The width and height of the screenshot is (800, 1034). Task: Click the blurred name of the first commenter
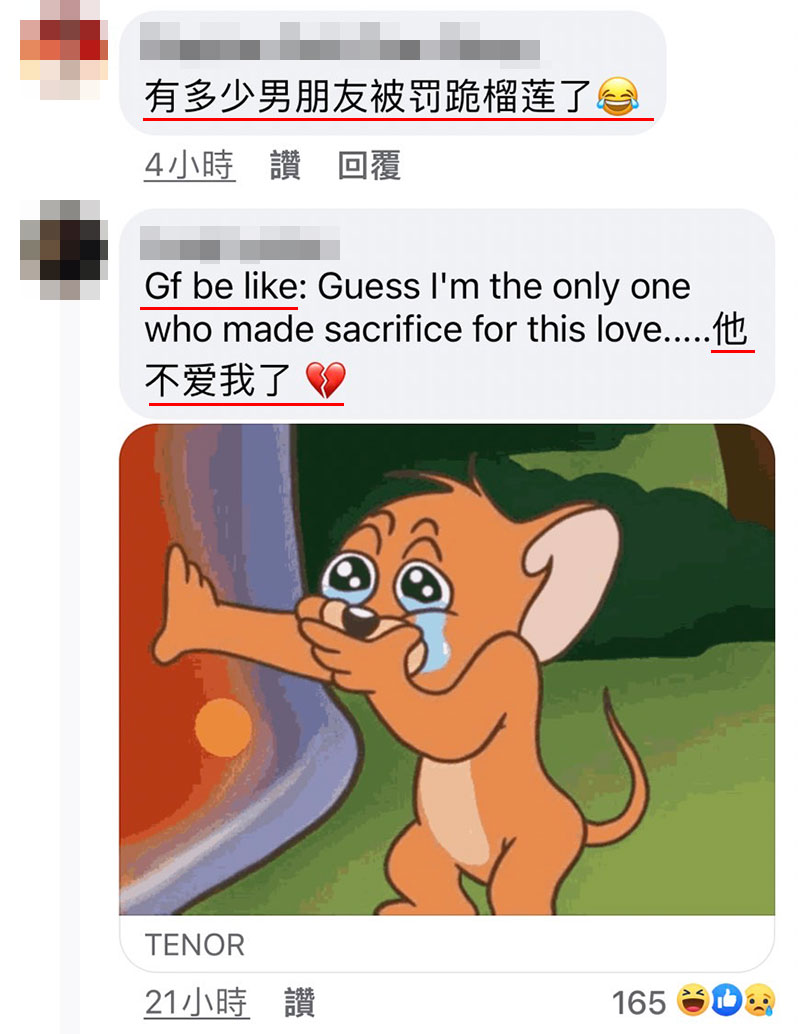pyautogui.click(x=340, y=42)
